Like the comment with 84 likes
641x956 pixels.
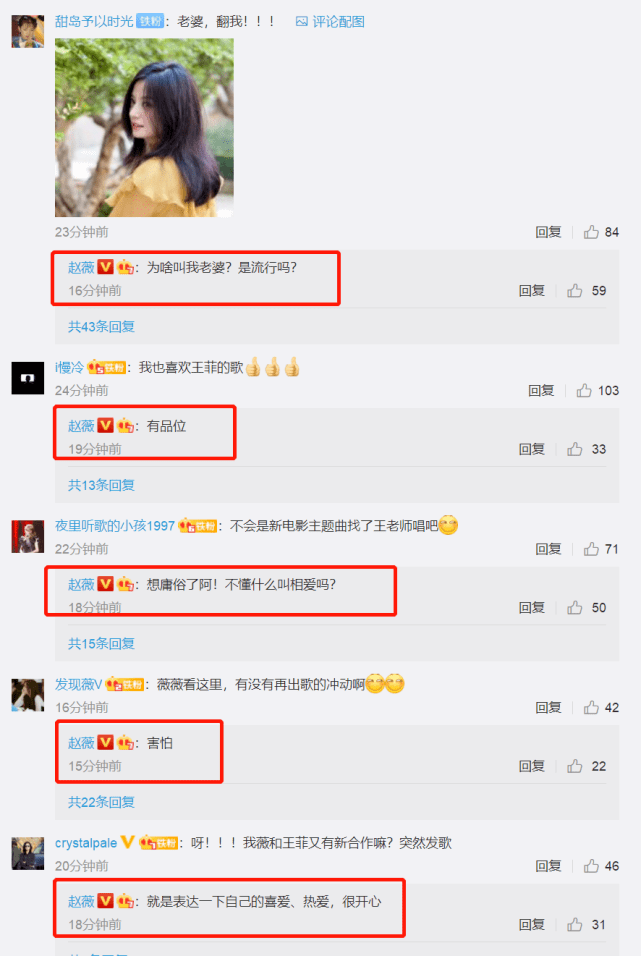(x=591, y=232)
